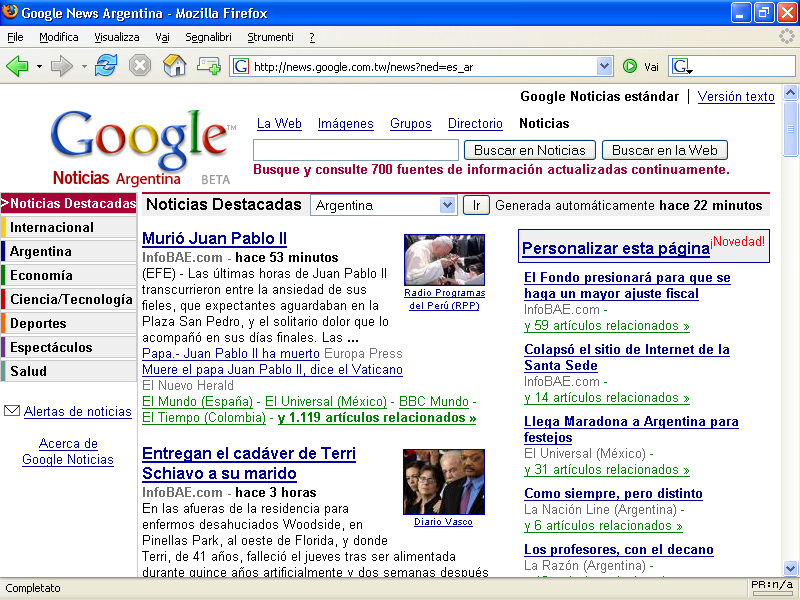Select the Noticias Destacadas sidebar section
The height and width of the screenshot is (600, 800).
point(69,203)
